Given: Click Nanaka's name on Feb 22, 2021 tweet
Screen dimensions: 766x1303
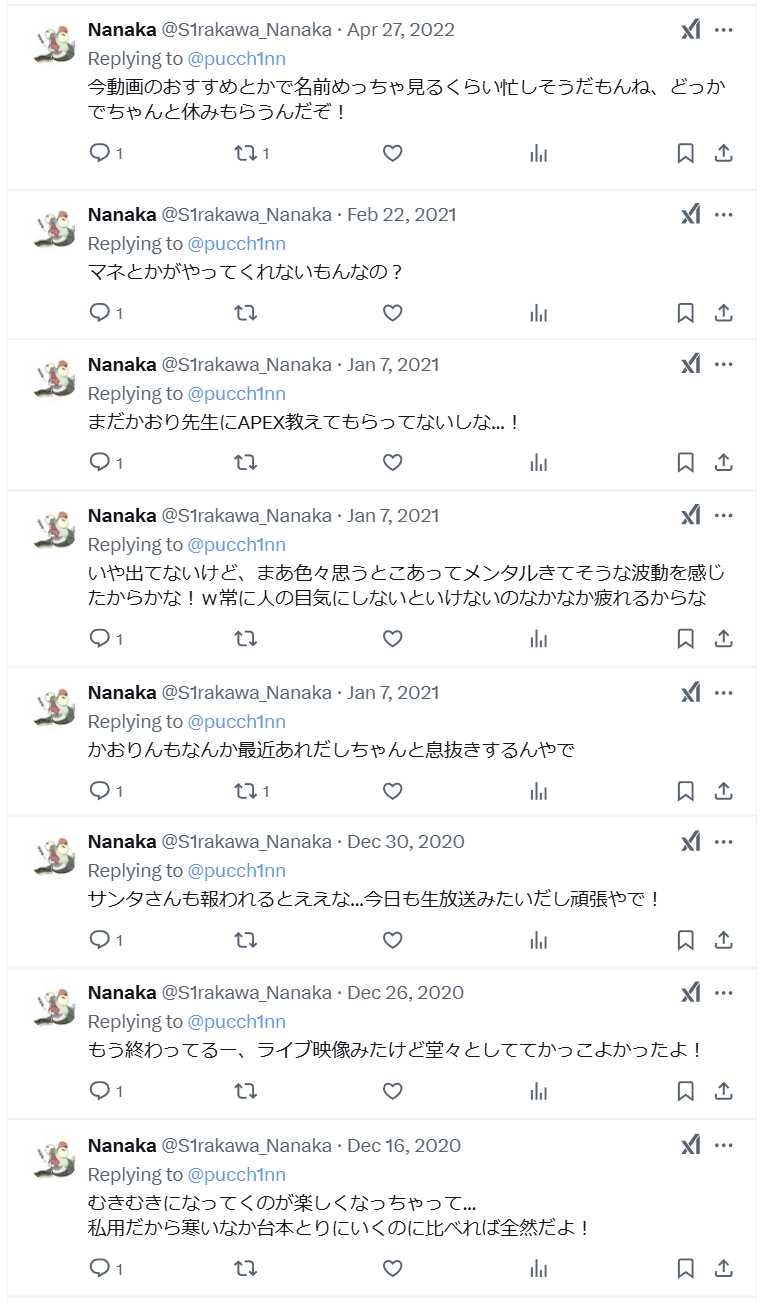Looking at the screenshot, I should 122,215.
